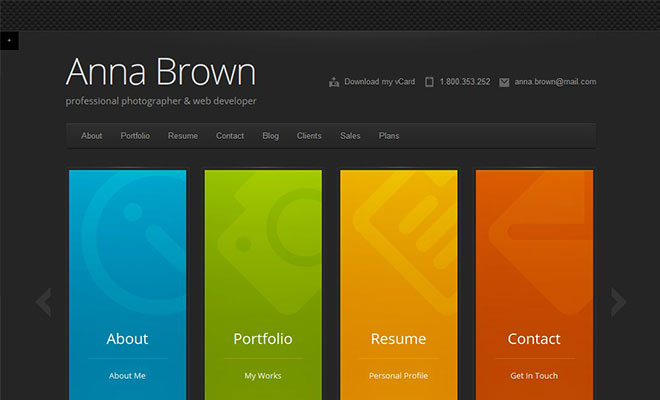660x400 pixels.
Task: Open the Portfolio menu item
Action: click(135, 136)
